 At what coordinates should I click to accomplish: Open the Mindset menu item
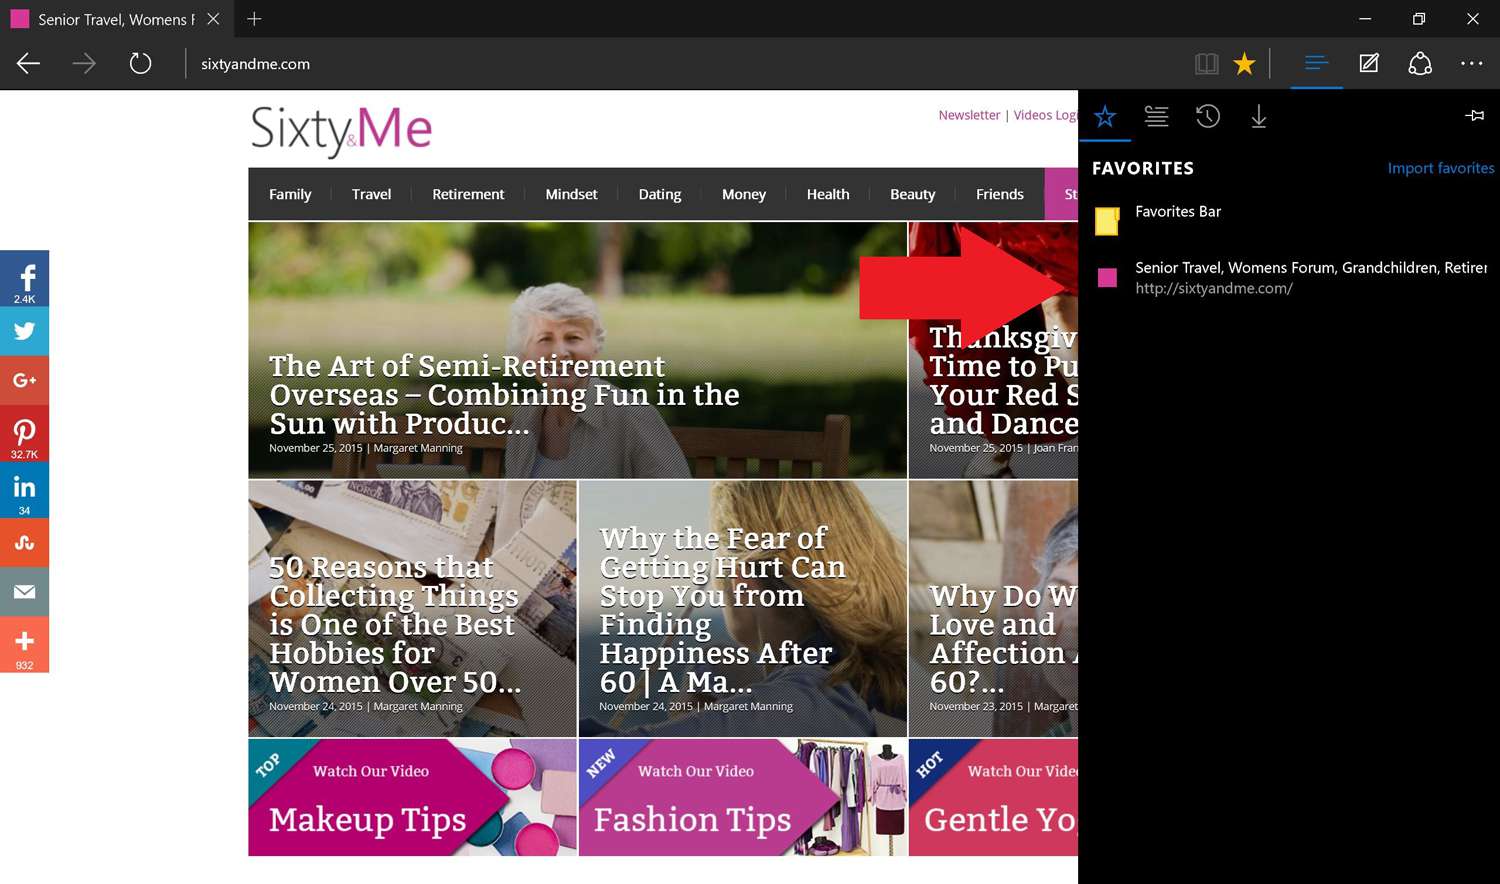(571, 194)
